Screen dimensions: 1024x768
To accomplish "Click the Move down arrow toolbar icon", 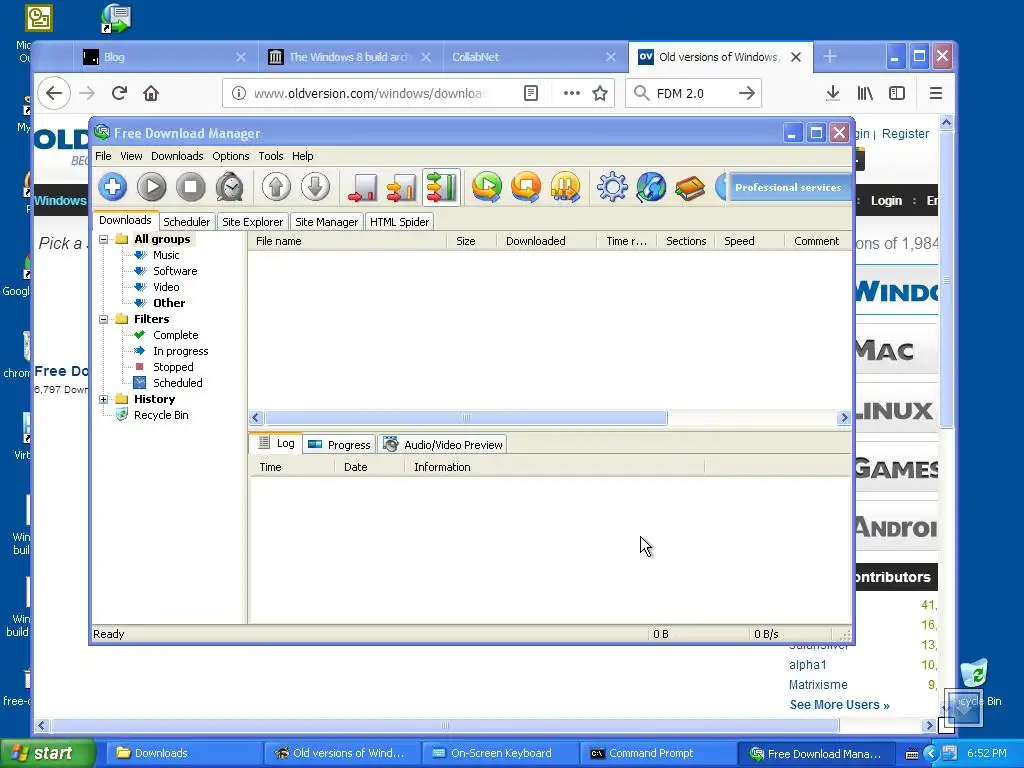I will [315, 187].
